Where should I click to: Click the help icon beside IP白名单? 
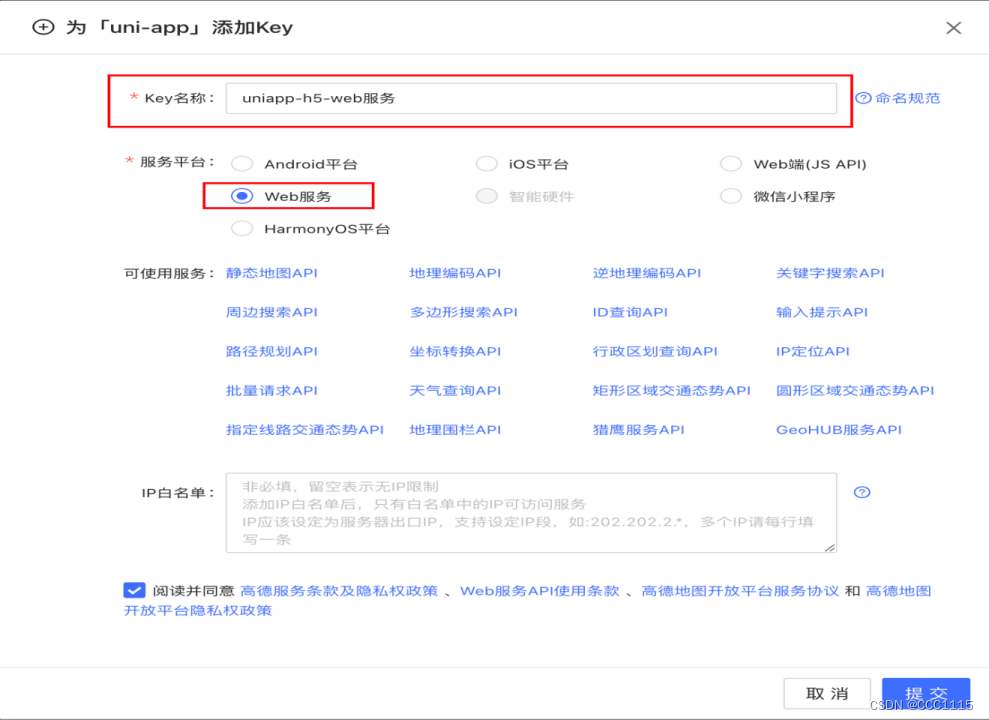click(x=862, y=492)
